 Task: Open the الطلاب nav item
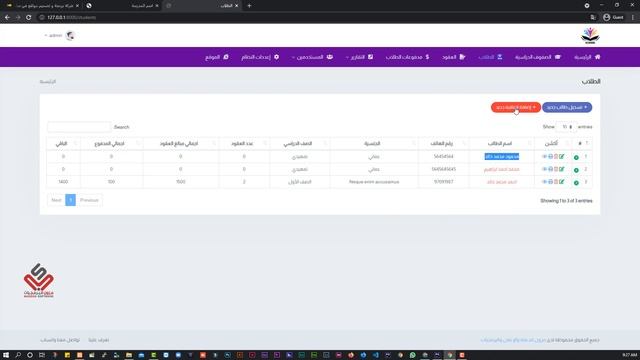(x=490, y=57)
